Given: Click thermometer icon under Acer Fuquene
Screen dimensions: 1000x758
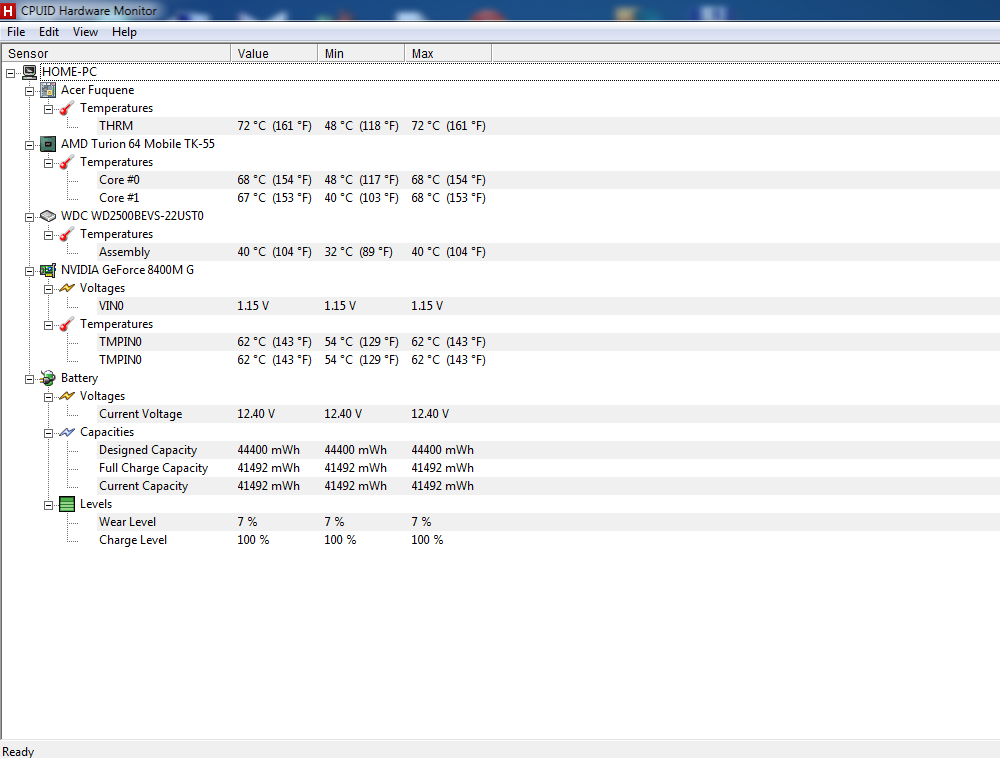Looking at the screenshot, I should pyautogui.click(x=67, y=108).
